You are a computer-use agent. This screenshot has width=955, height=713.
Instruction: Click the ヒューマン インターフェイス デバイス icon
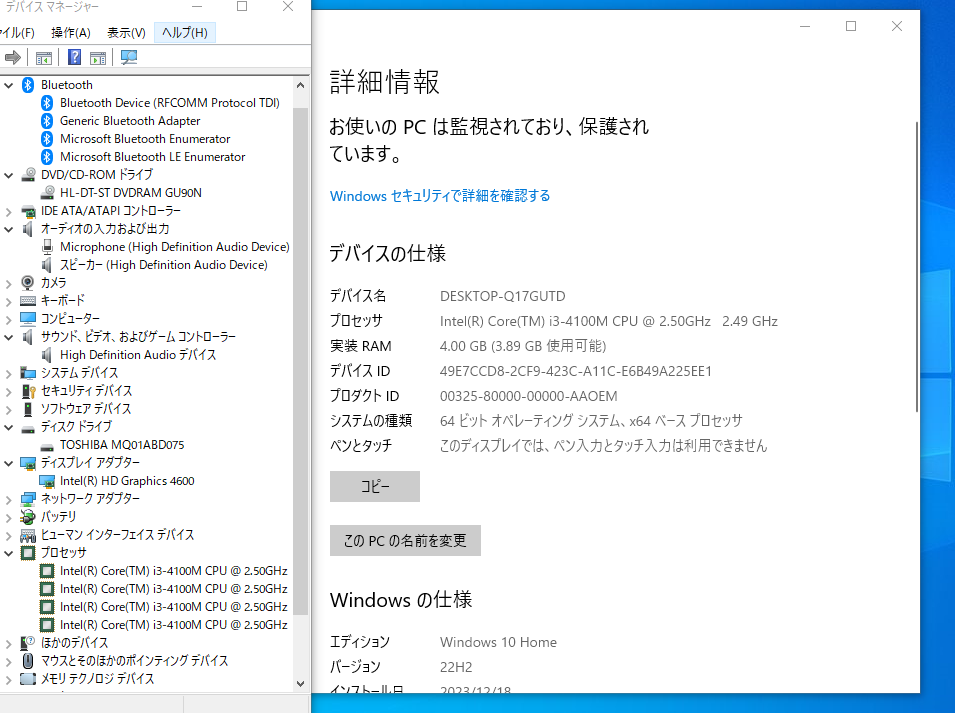(x=28, y=535)
